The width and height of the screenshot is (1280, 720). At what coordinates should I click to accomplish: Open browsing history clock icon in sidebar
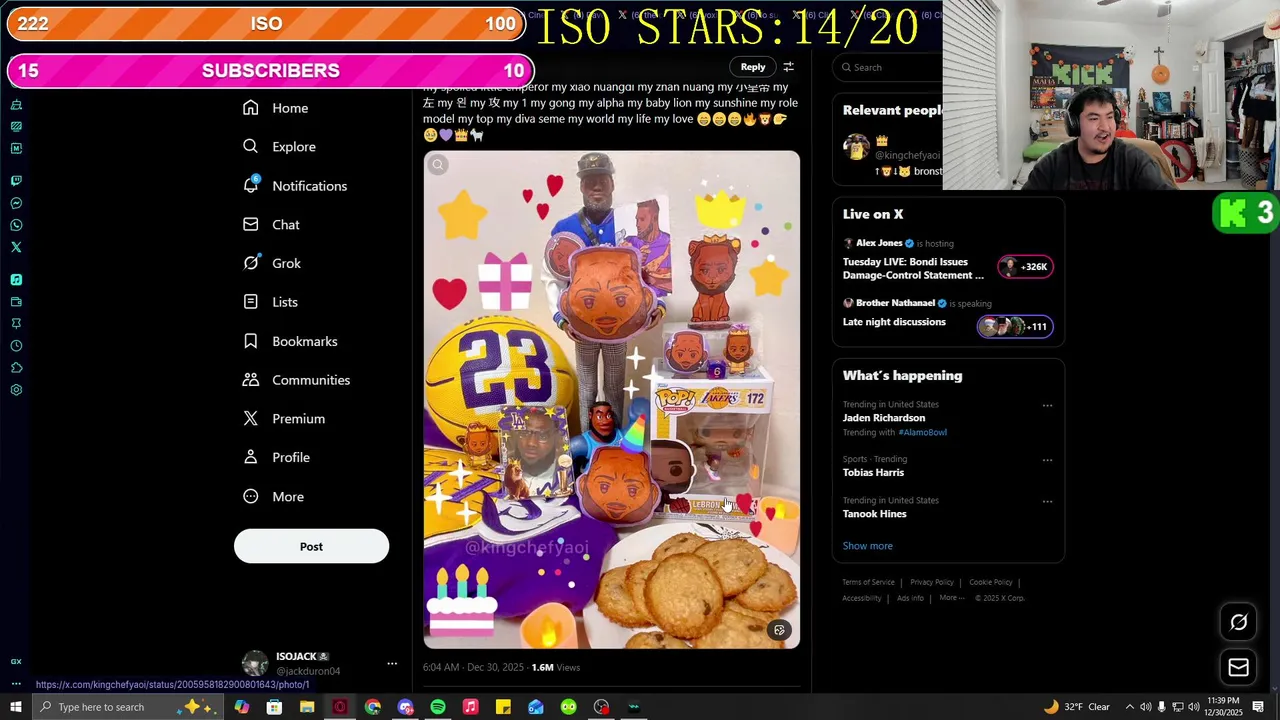16,346
